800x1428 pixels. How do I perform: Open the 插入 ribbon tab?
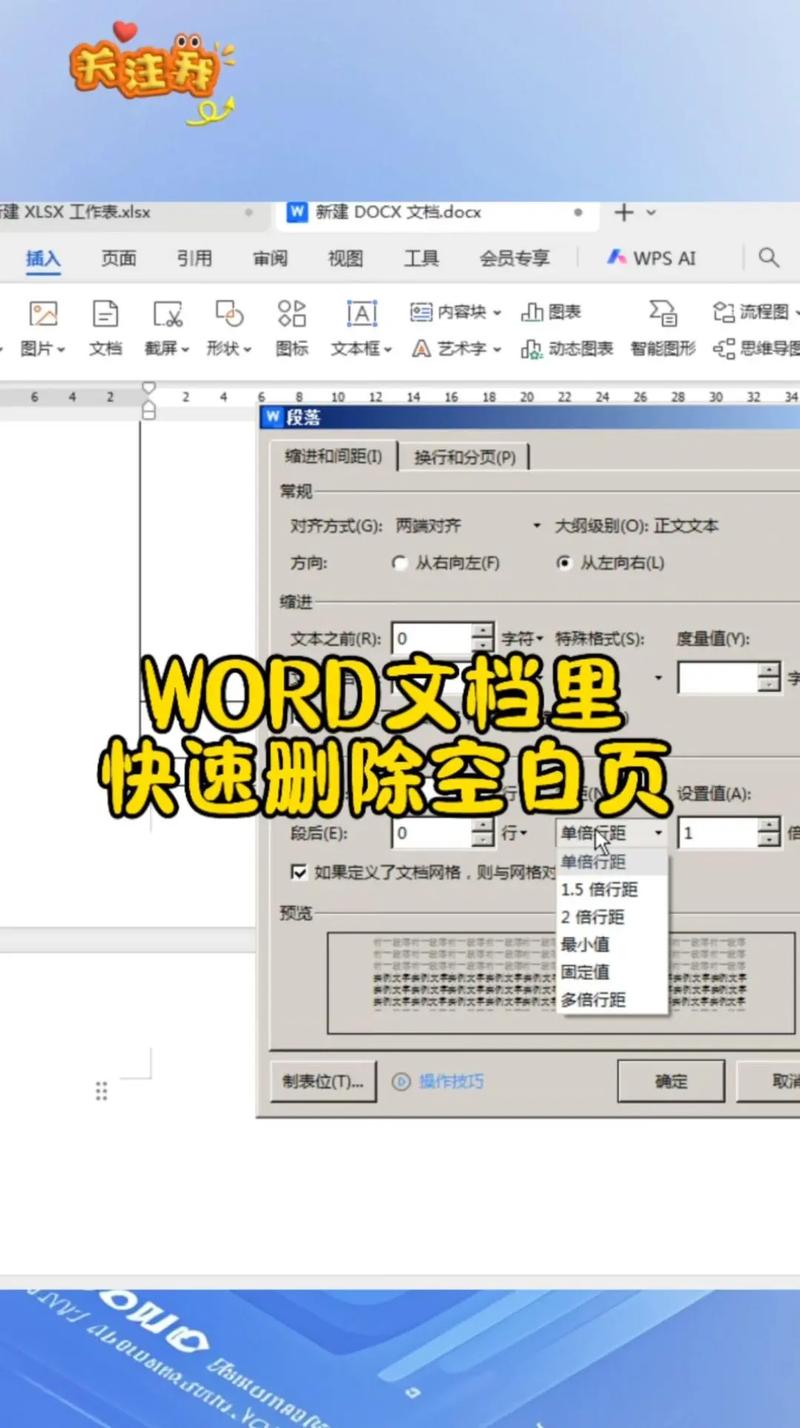(x=43, y=258)
